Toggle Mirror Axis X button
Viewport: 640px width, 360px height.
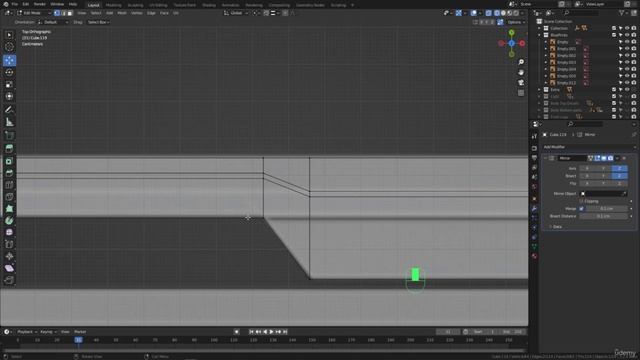587,168
